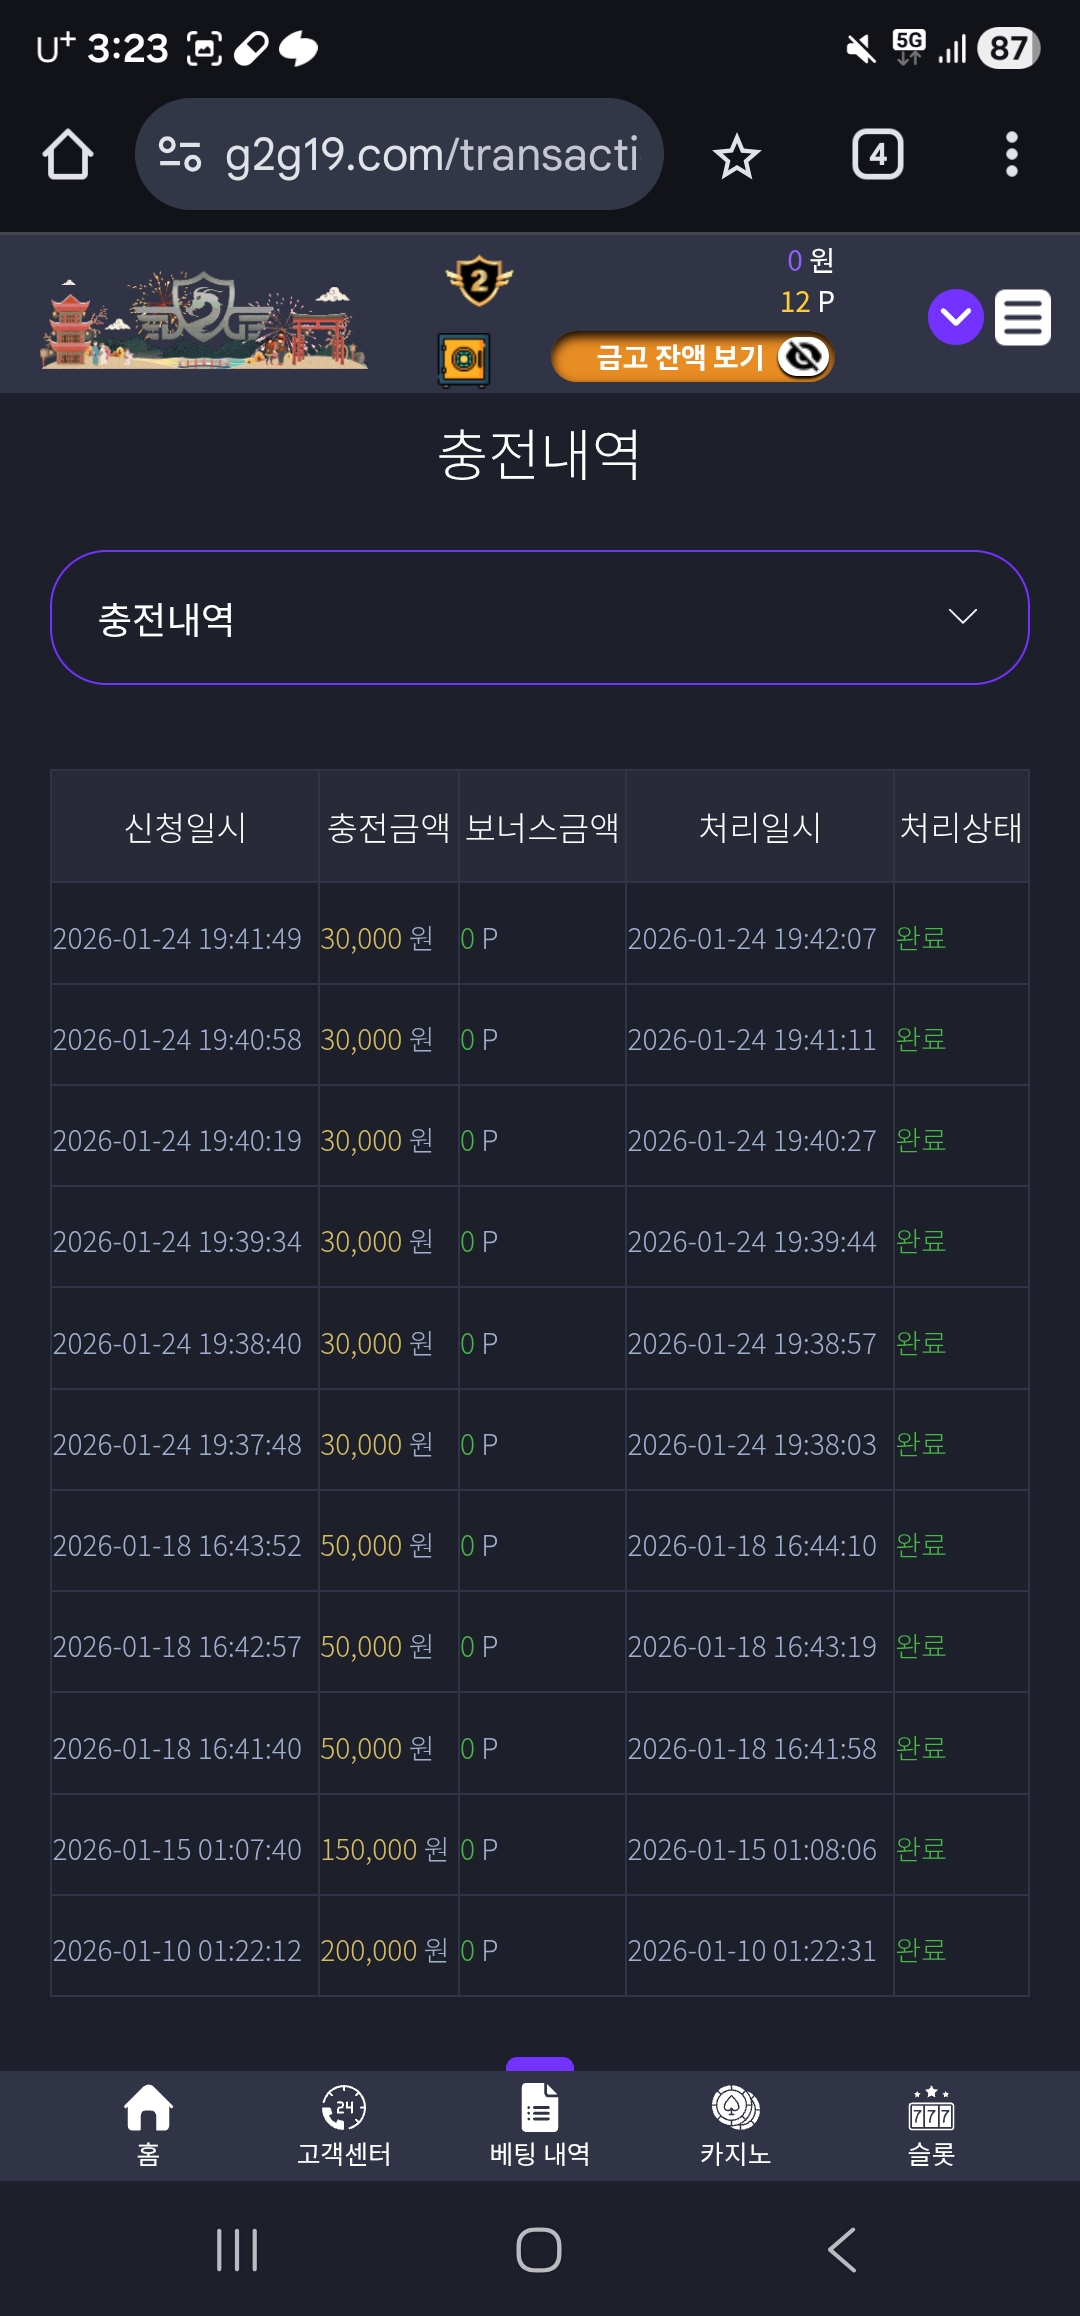The width and height of the screenshot is (1080, 2316).
Task: Click site info icon in address bar
Action: (x=180, y=155)
